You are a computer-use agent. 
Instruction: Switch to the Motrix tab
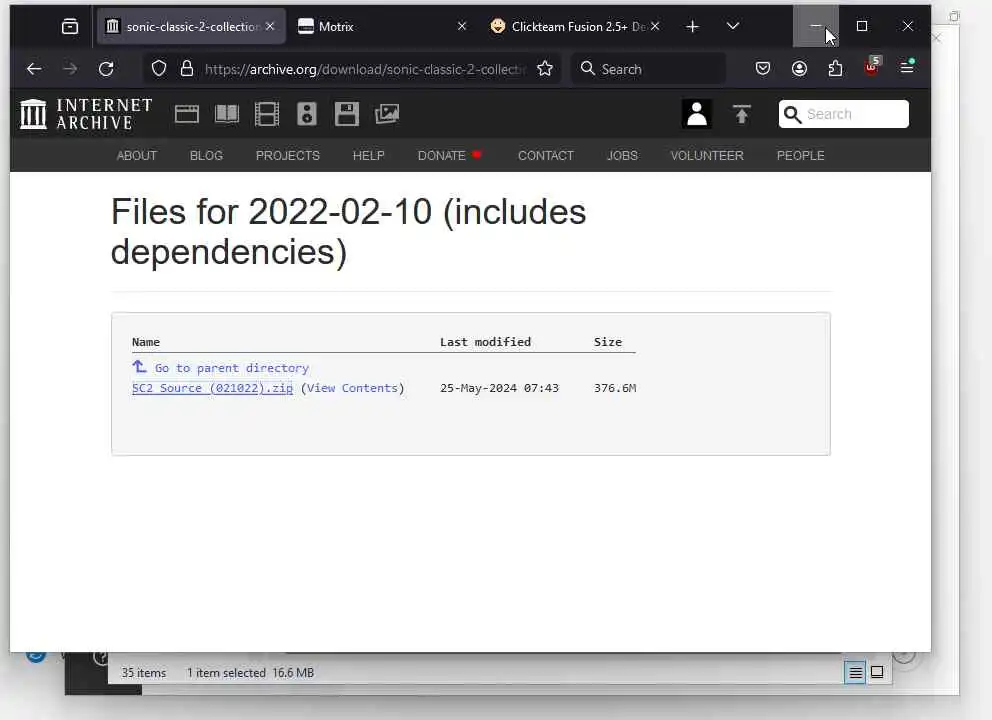pos(382,27)
